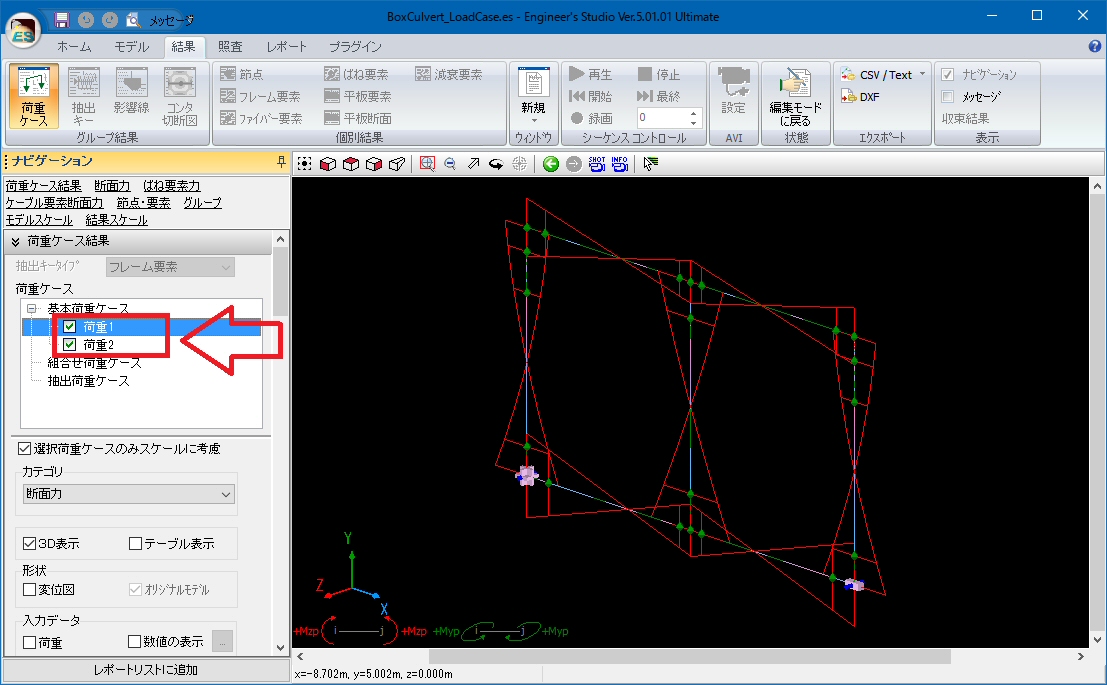1107x685 pixels.
Task: Enable the メッセージ display checkbox in ribbon
Action: 947,97
